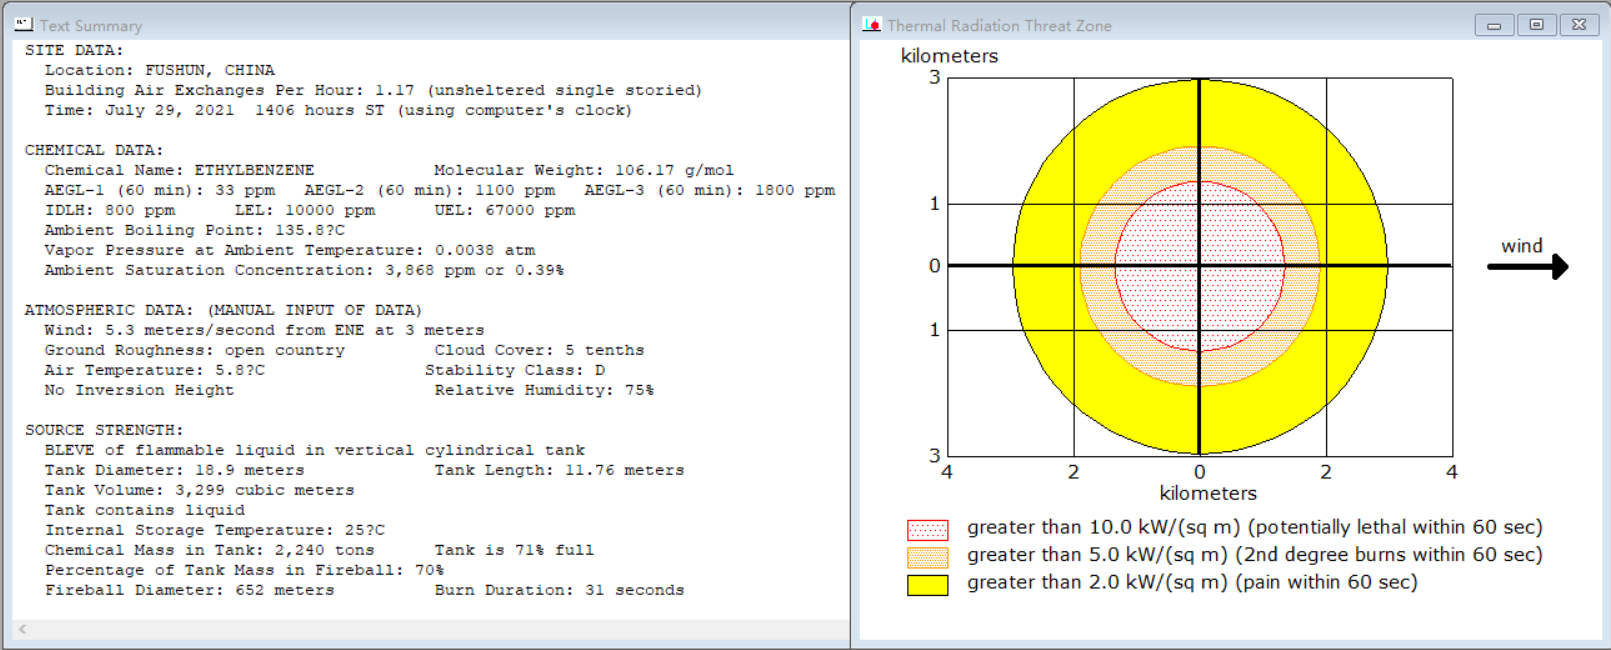
Task: Click the 'Text Summary' window title
Action: point(91,26)
